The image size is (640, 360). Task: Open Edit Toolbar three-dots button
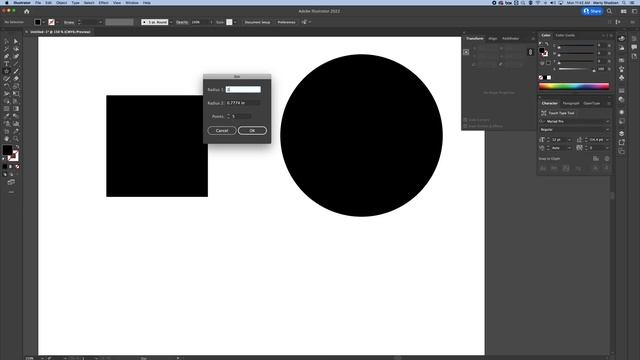(11, 192)
